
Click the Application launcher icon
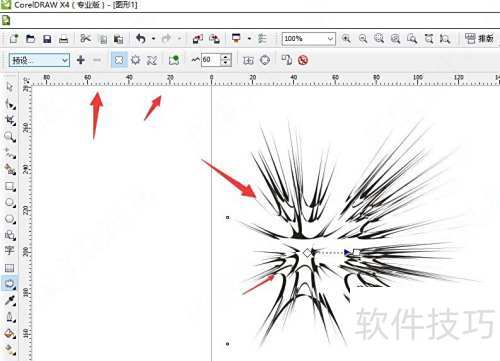236,38
